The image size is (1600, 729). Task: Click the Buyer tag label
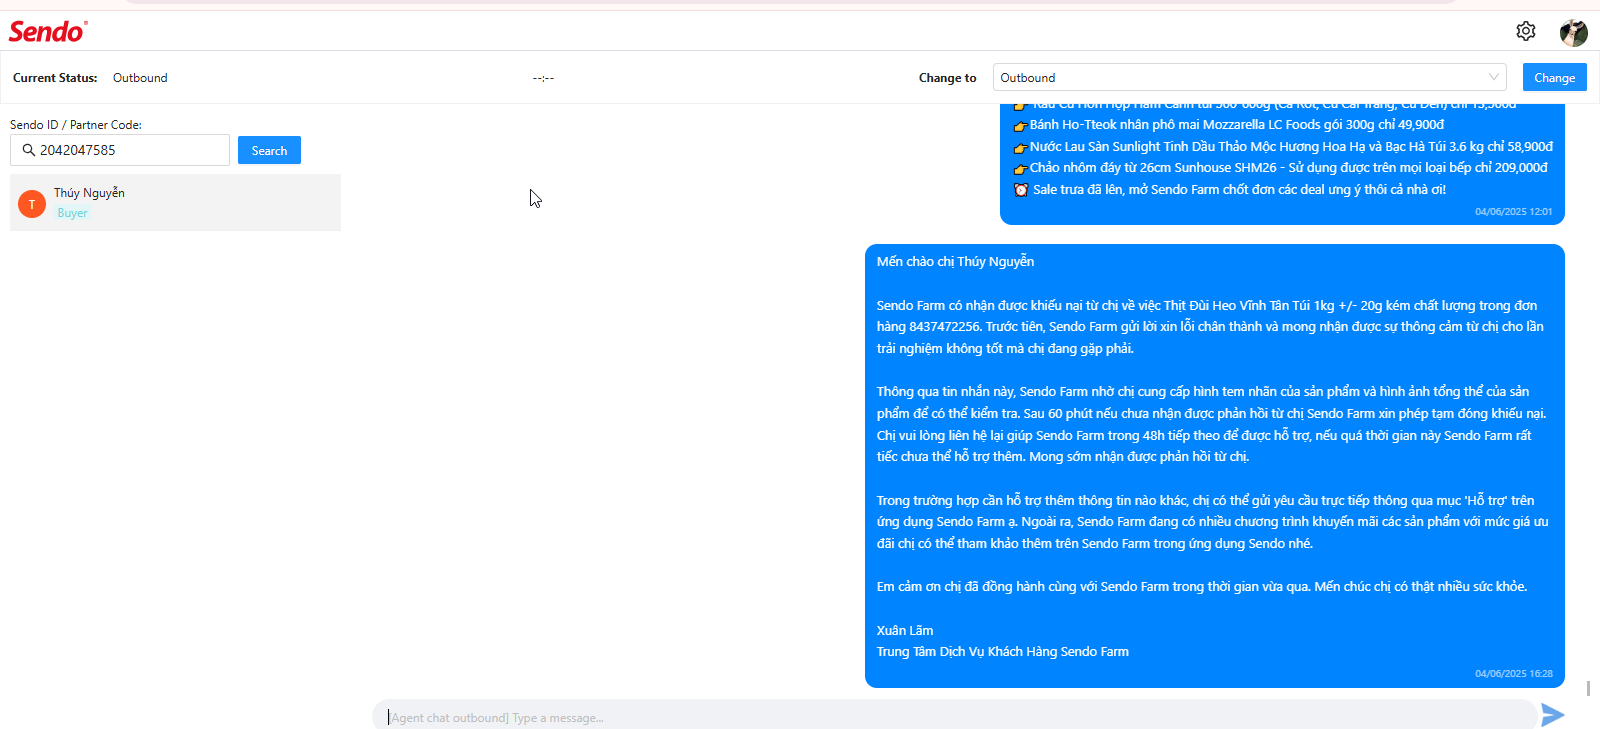pos(72,213)
